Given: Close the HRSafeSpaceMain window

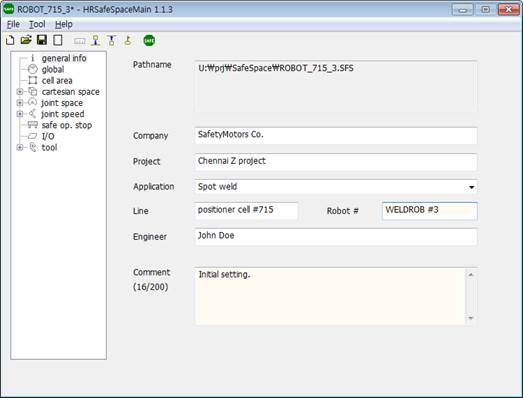Looking at the screenshot, I should [x=509, y=10].
